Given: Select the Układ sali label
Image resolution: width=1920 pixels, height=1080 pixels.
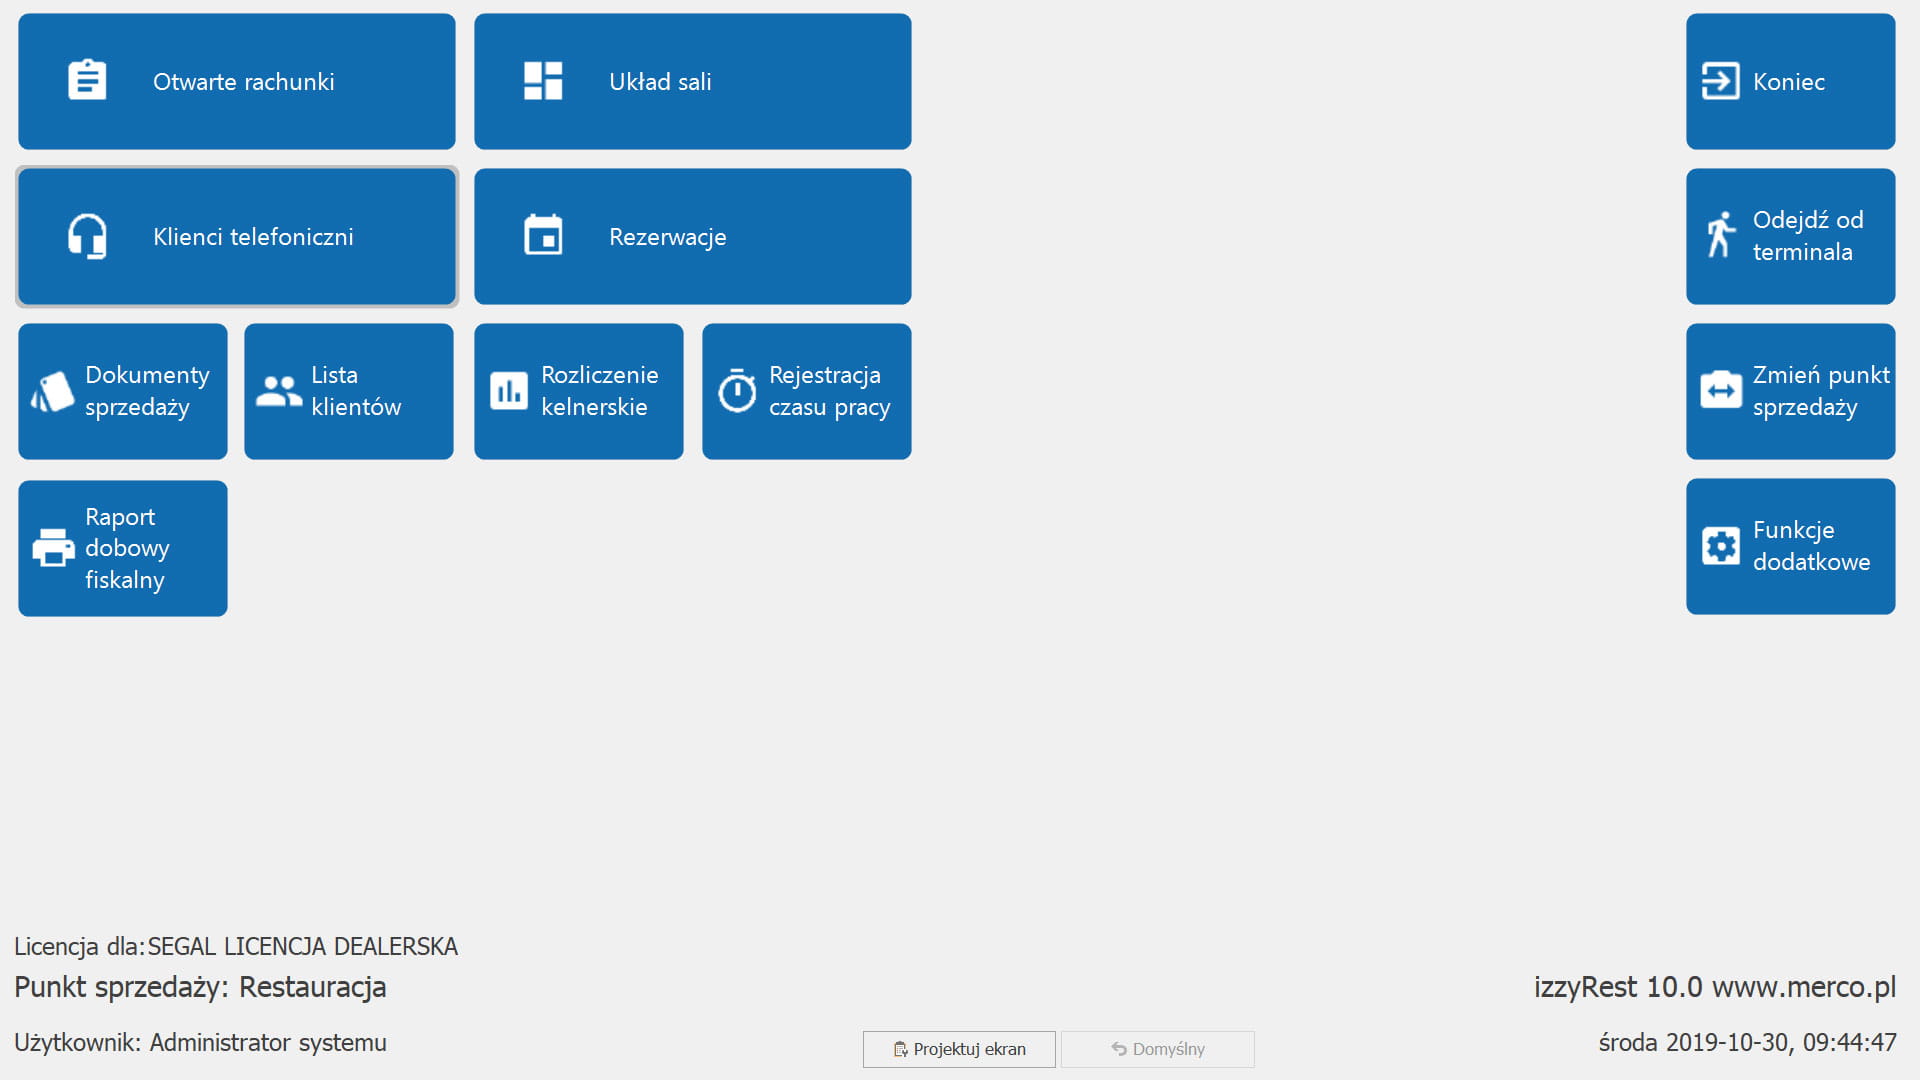Looking at the screenshot, I should (x=660, y=82).
